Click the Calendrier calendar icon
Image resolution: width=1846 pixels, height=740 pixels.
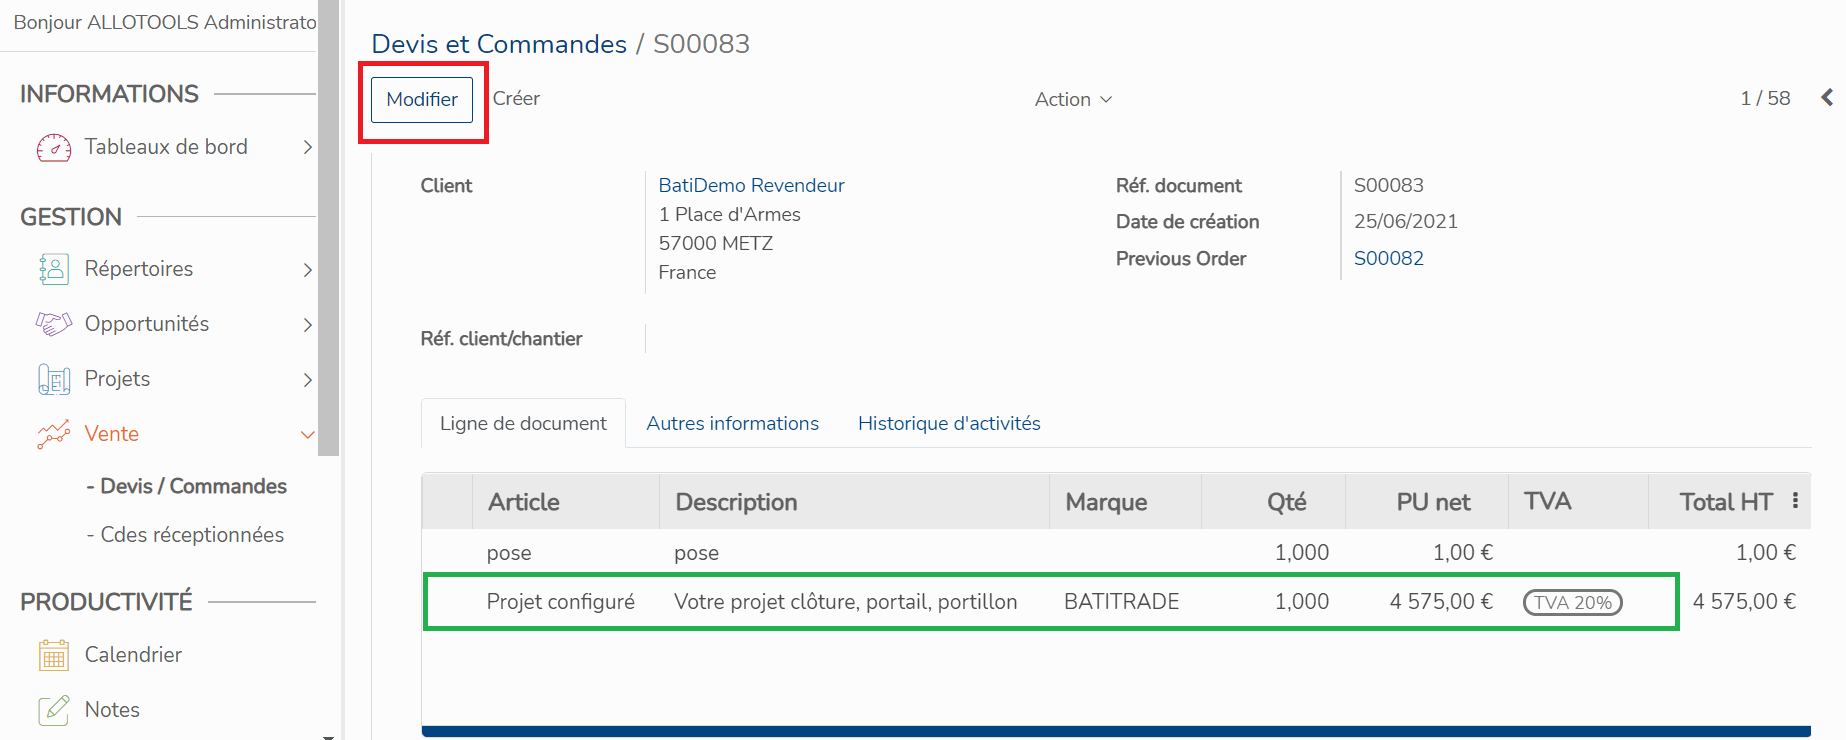pos(54,655)
